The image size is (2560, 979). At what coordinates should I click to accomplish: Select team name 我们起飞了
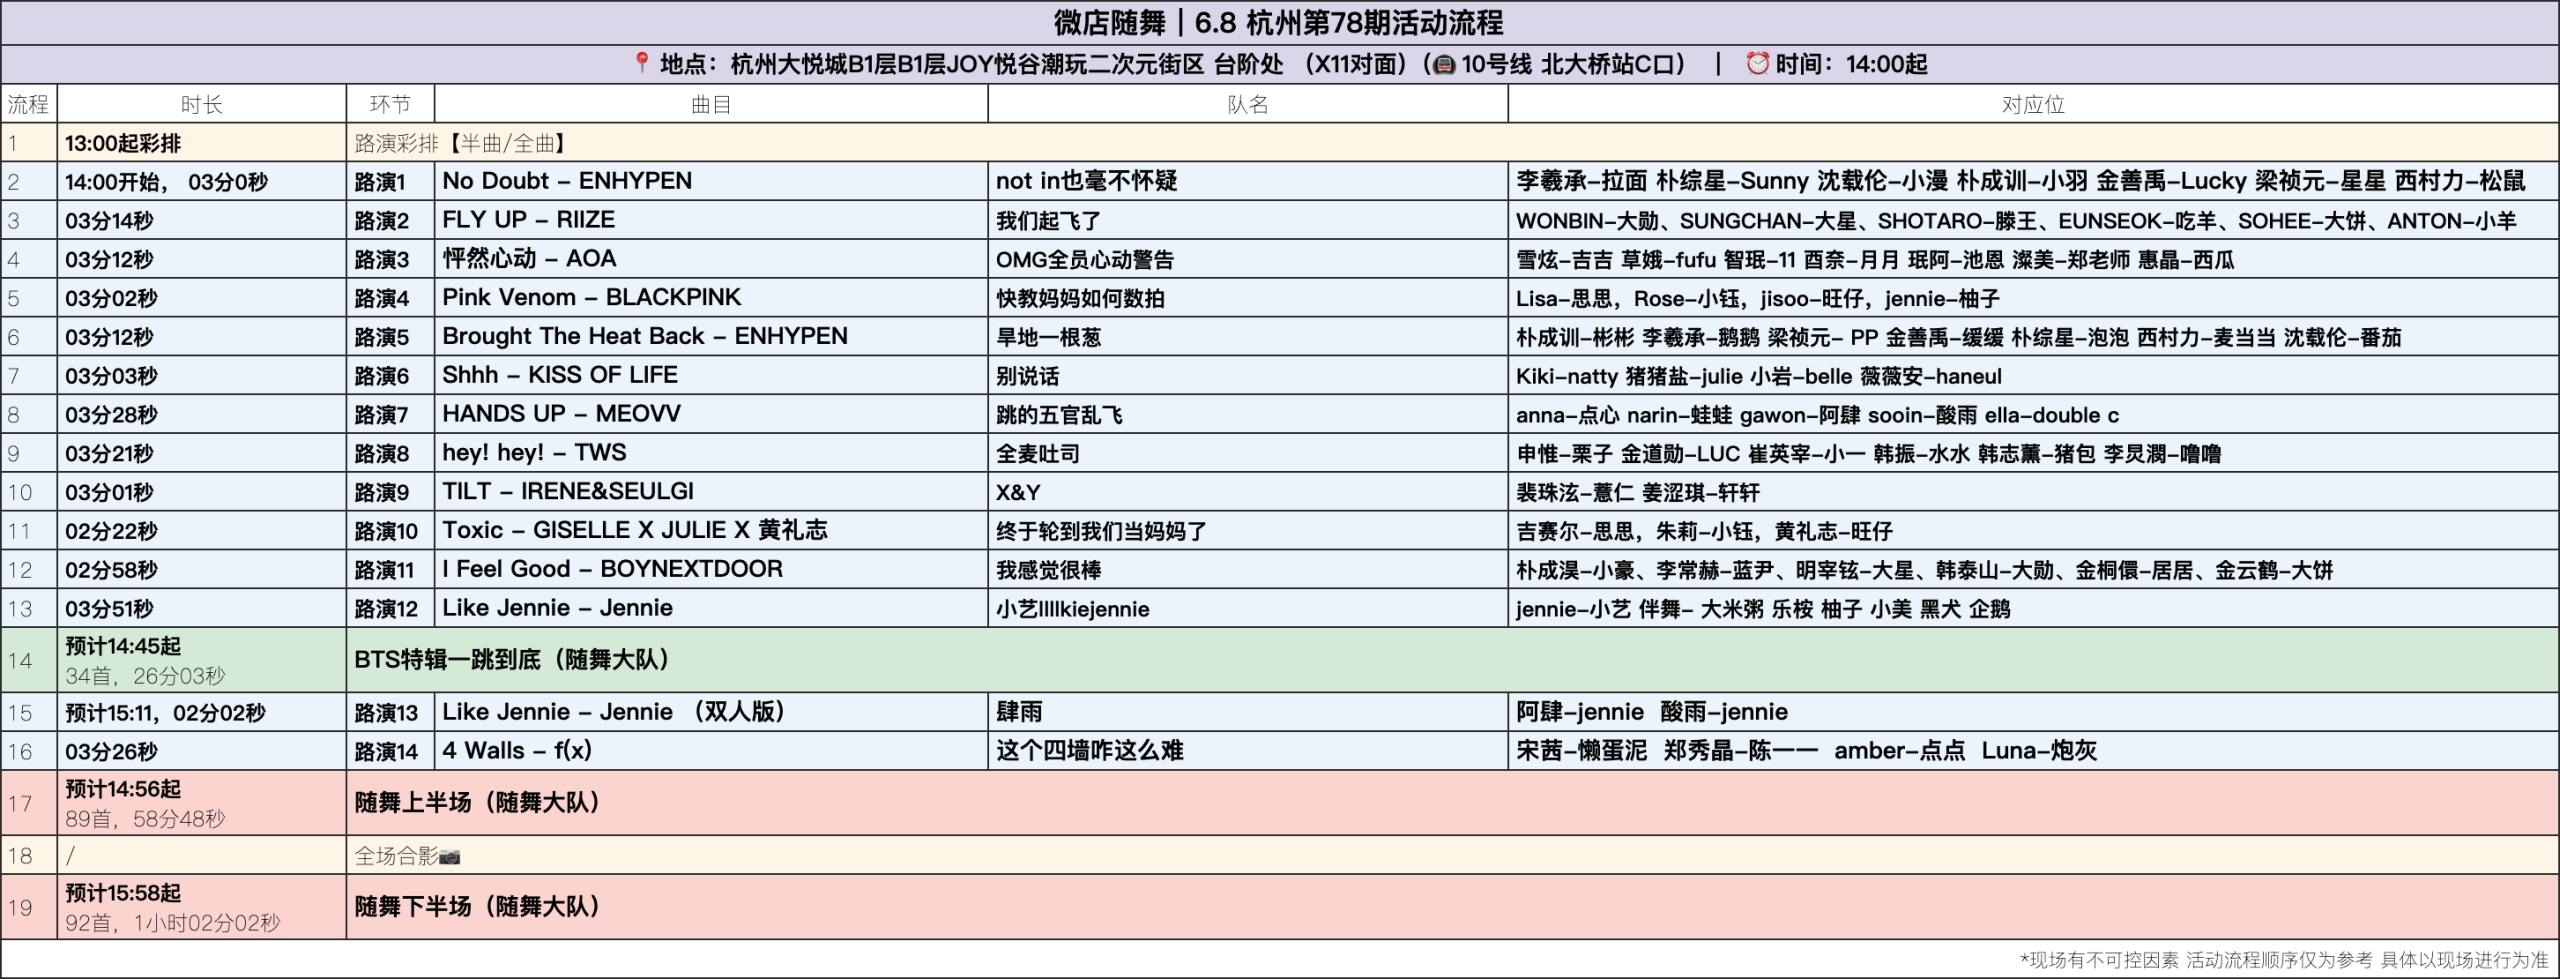click(1248, 220)
